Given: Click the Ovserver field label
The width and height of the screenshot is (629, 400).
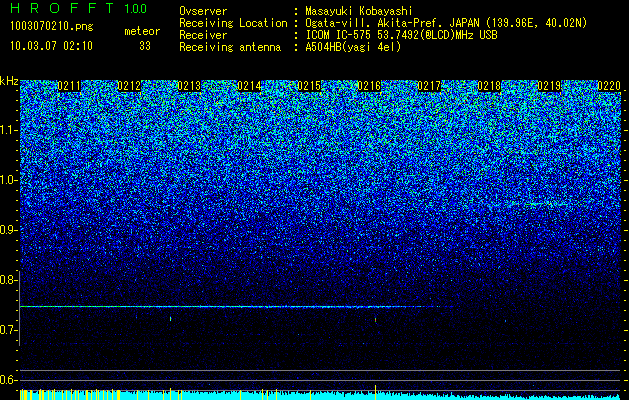Looking at the screenshot, I should point(203,11).
